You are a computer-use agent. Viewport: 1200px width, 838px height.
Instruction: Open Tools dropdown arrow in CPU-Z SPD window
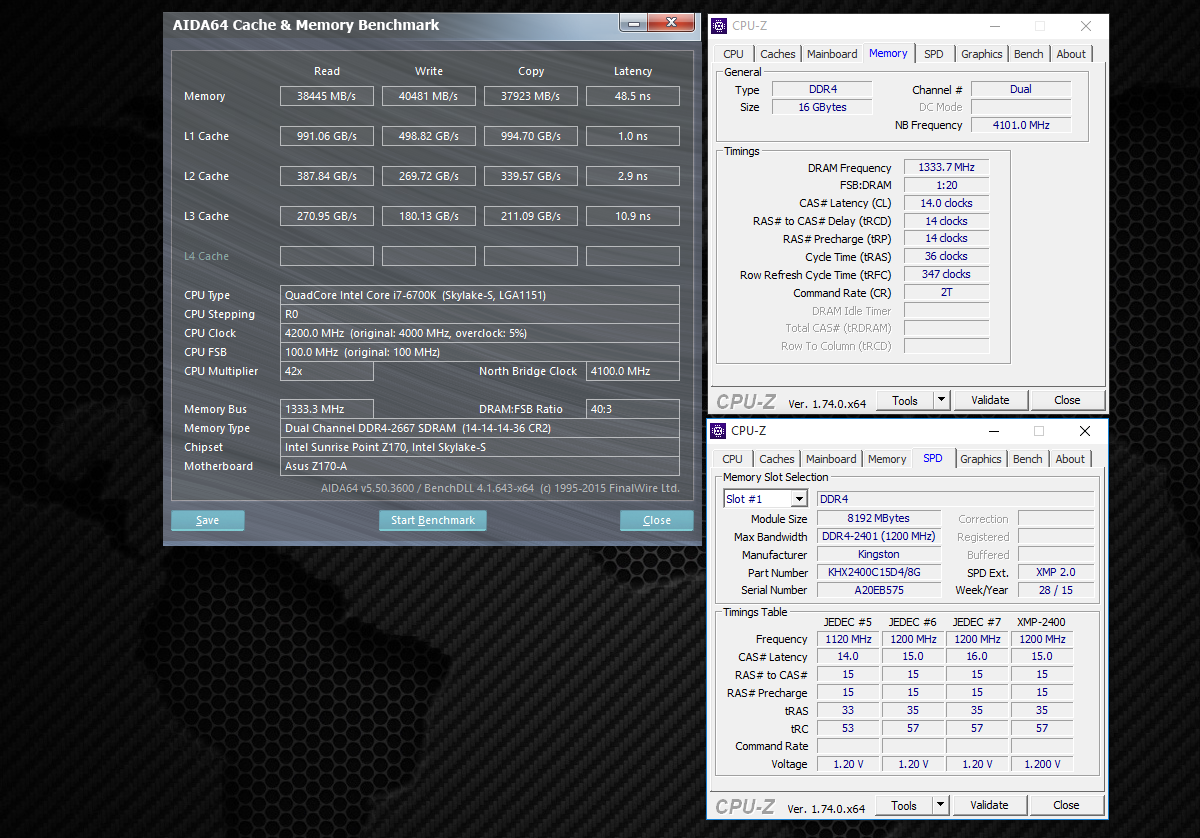click(941, 805)
